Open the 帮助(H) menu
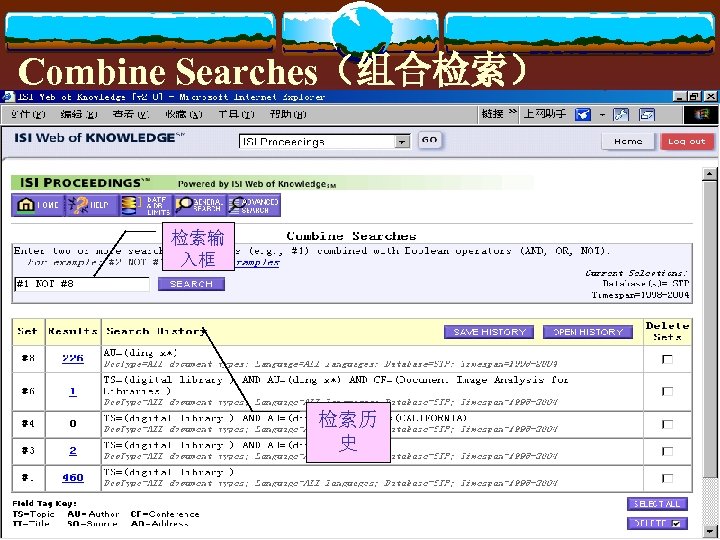 tap(288, 114)
